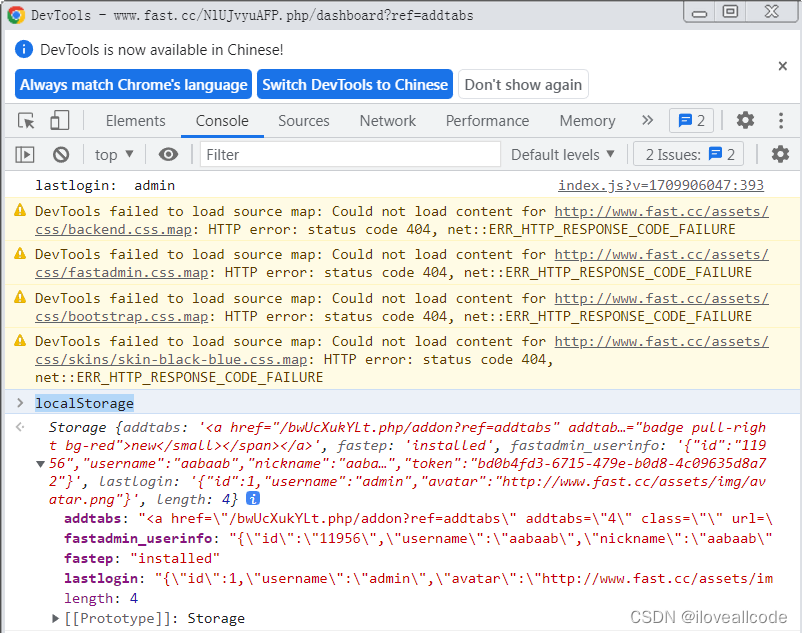The width and height of the screenshot is (802, 633).
Task: Open the Performance tab
Action: [x=487, y=121]
